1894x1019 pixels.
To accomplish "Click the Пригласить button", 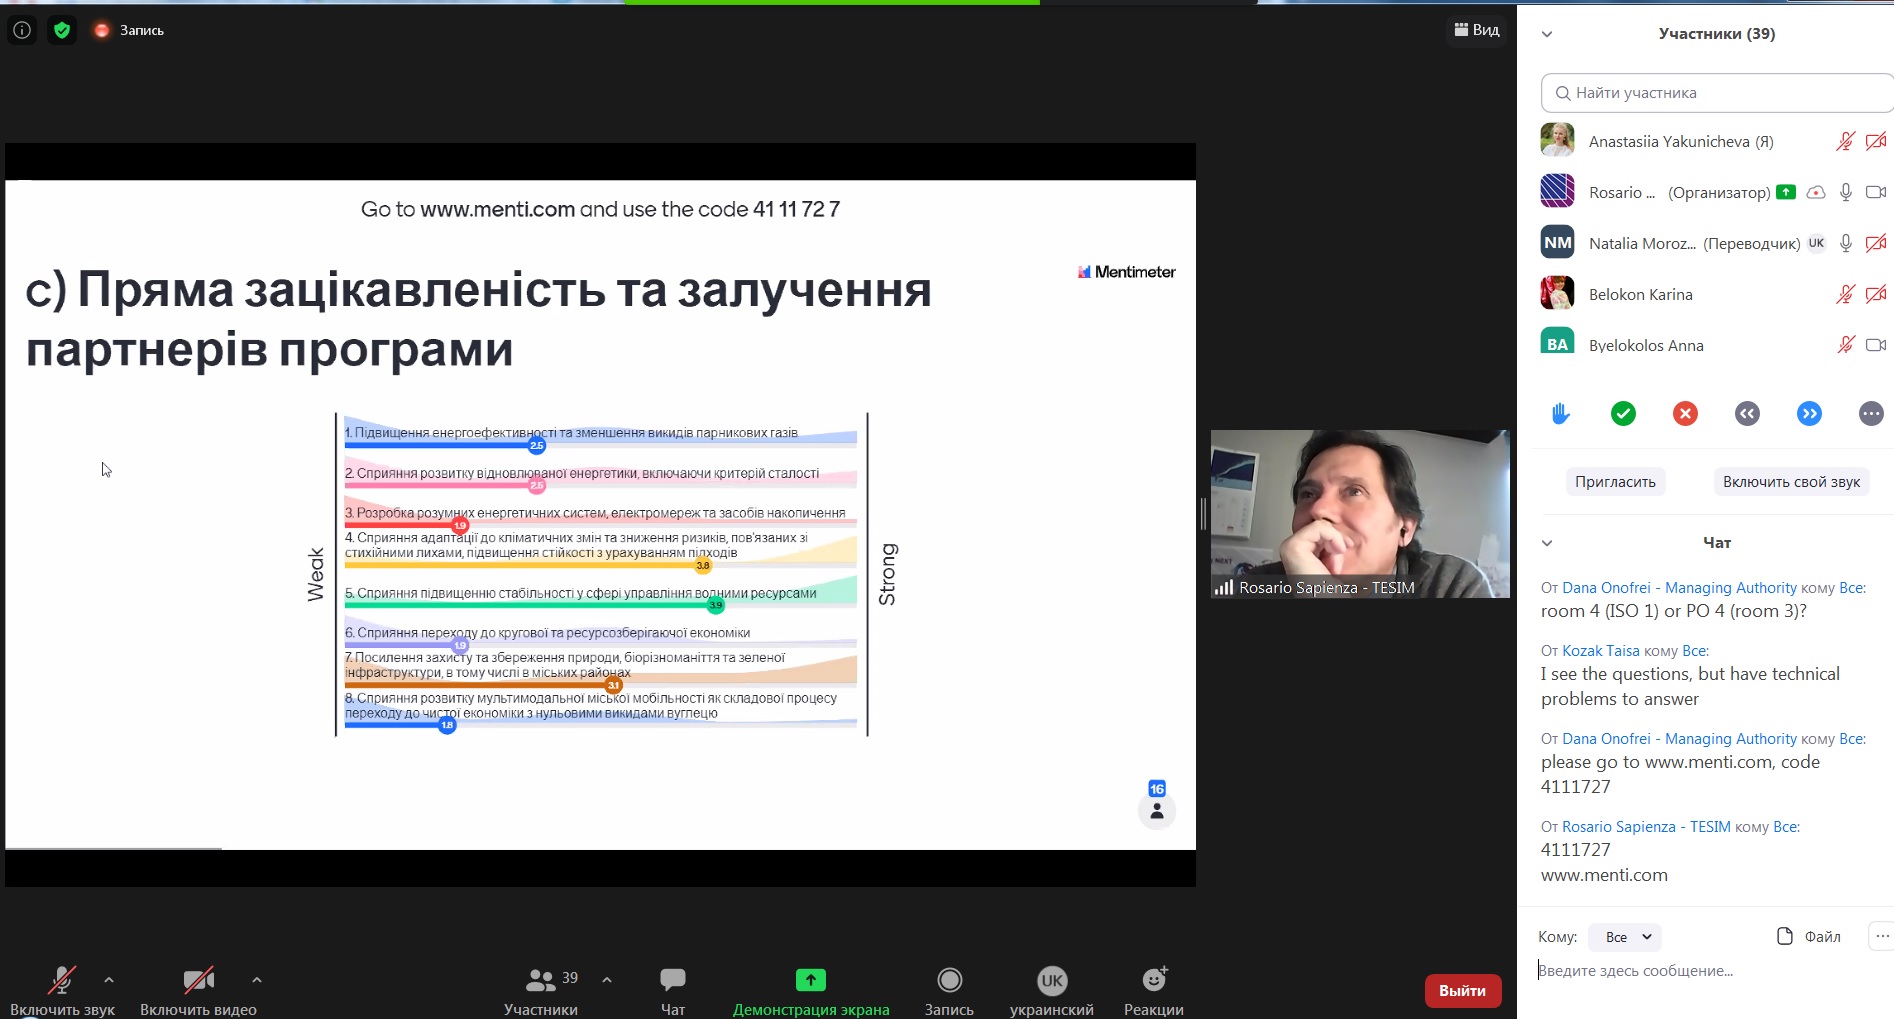I will tap(1615, 482).
